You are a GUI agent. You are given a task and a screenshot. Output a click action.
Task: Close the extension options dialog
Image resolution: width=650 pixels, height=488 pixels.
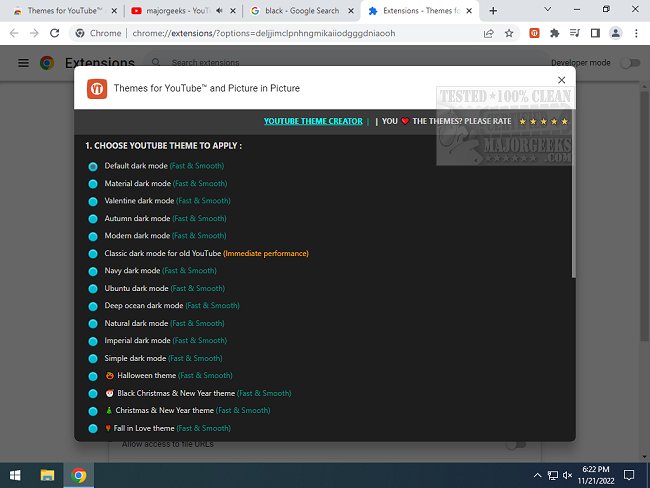point(562,80)
